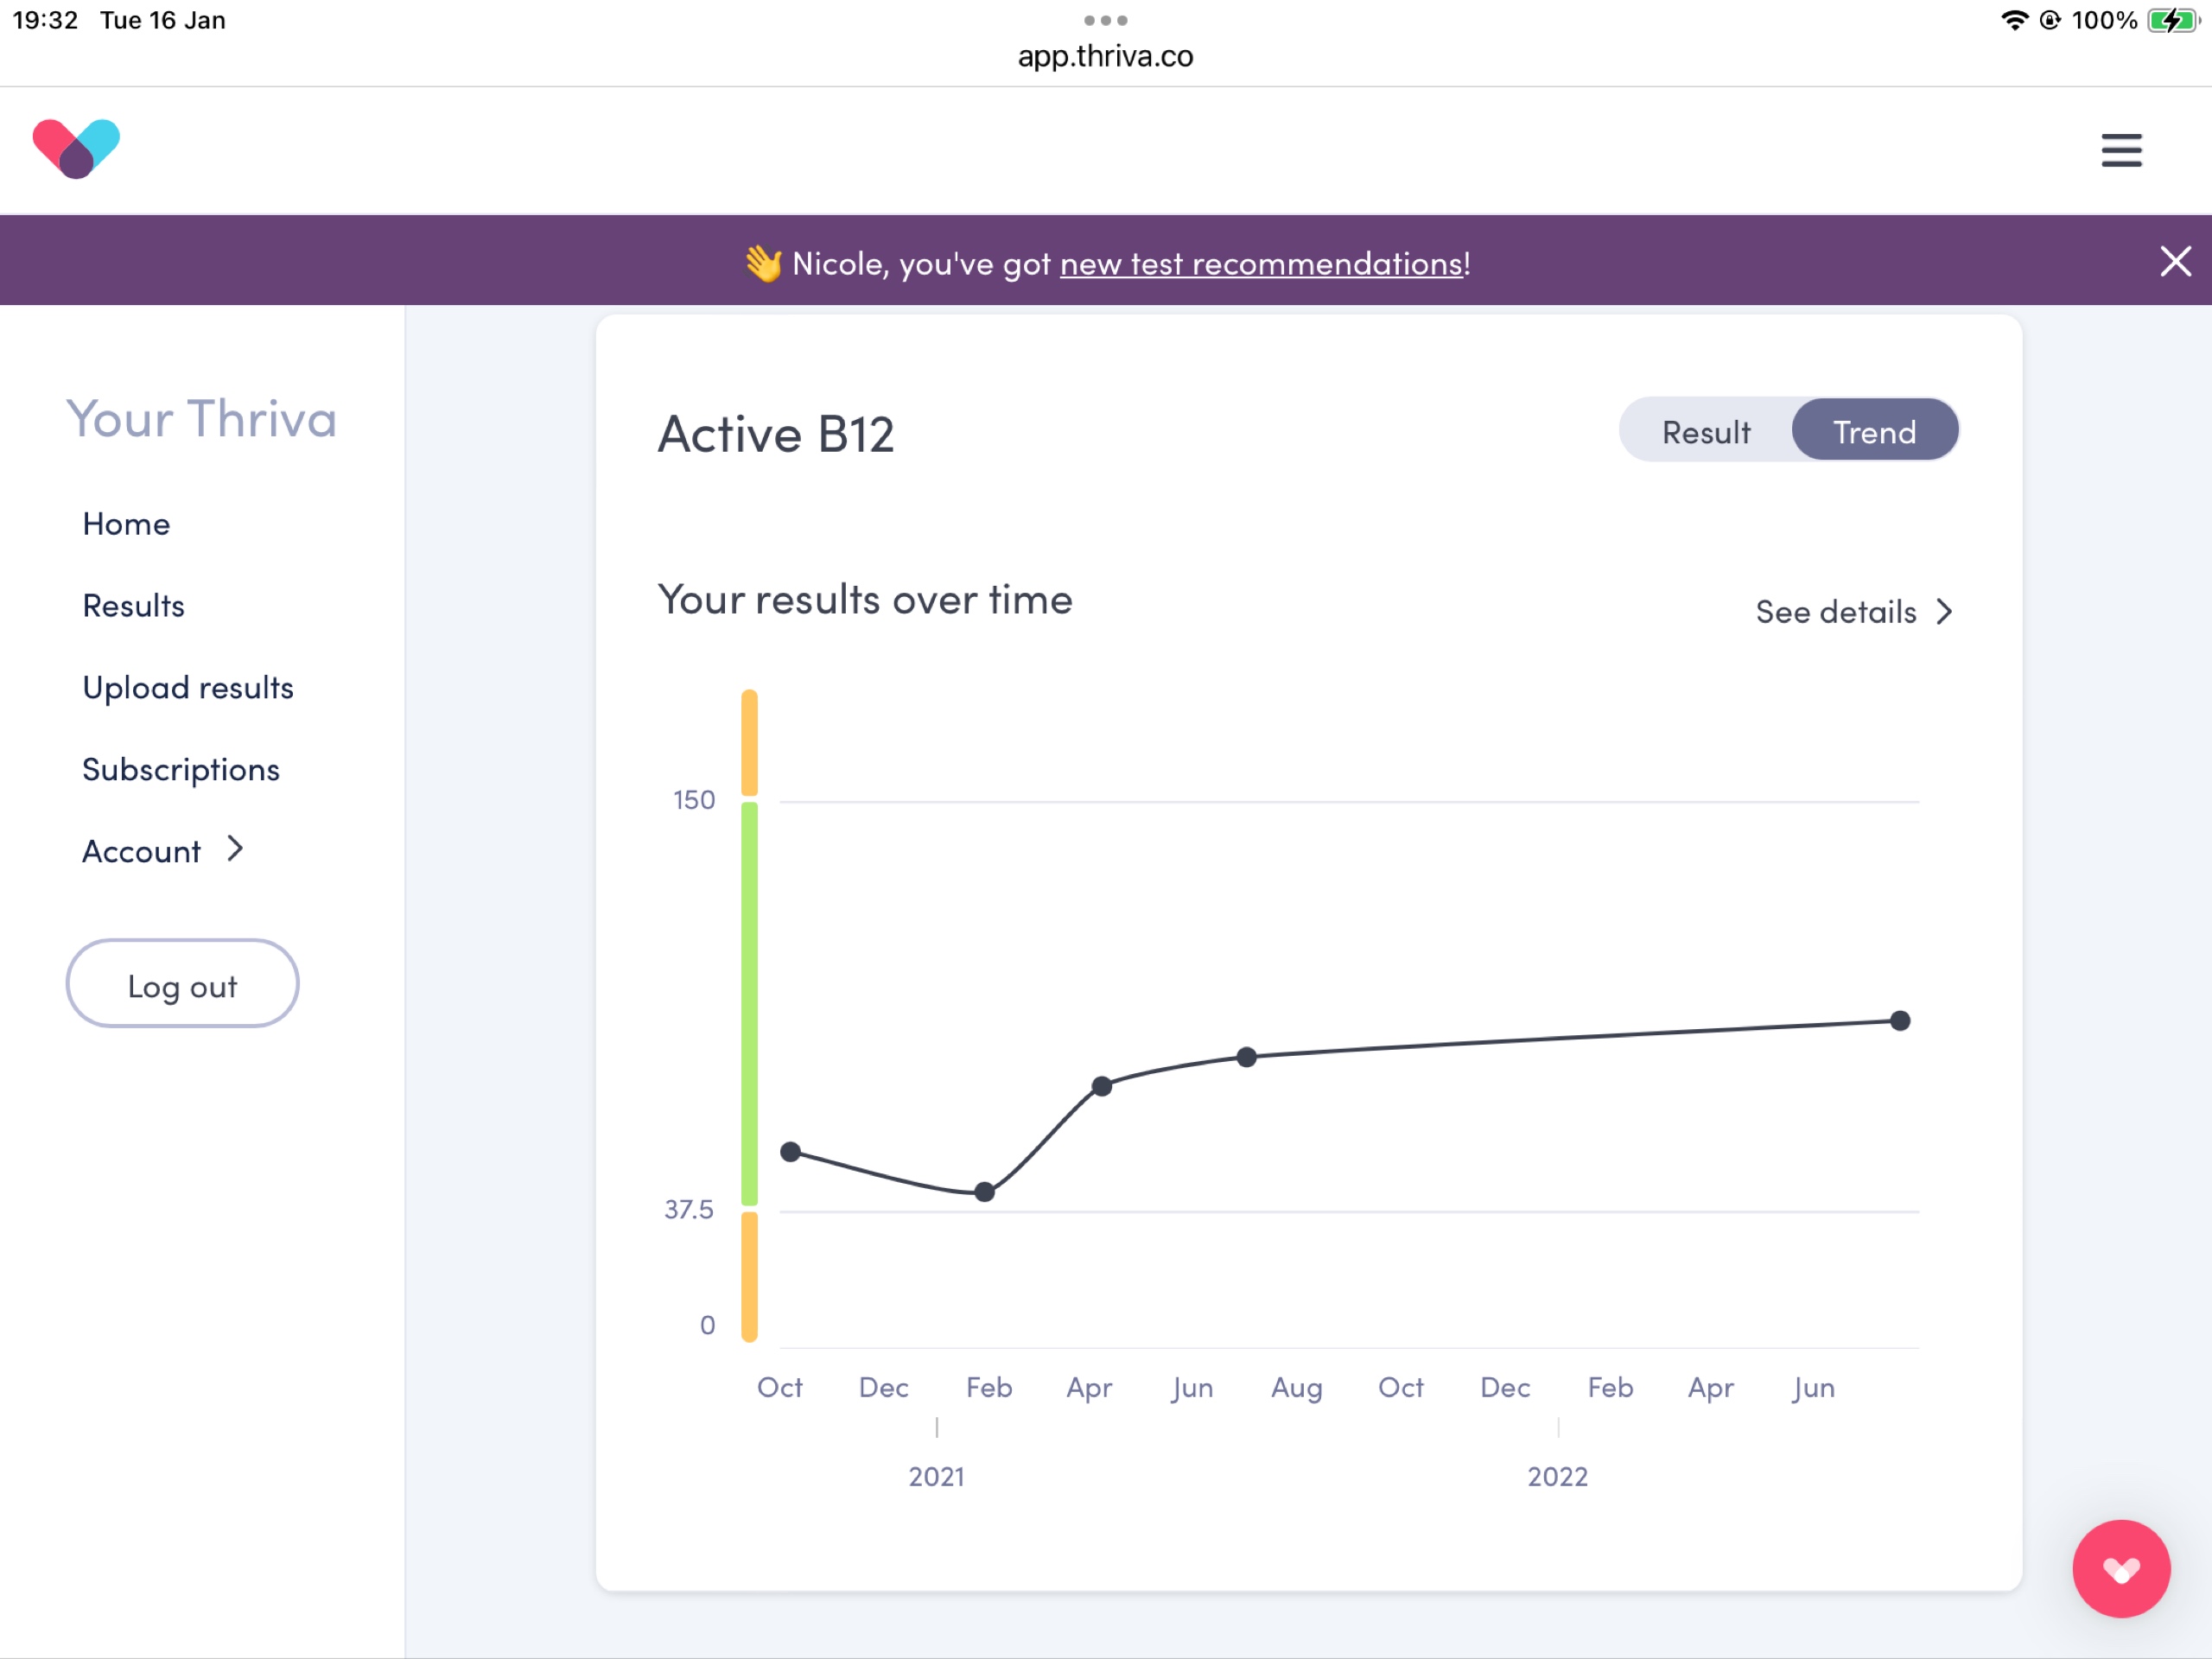2212x1659 pixels.
Task: Click the data point near Apr 2021
Action: [x=1101, y=1086]
